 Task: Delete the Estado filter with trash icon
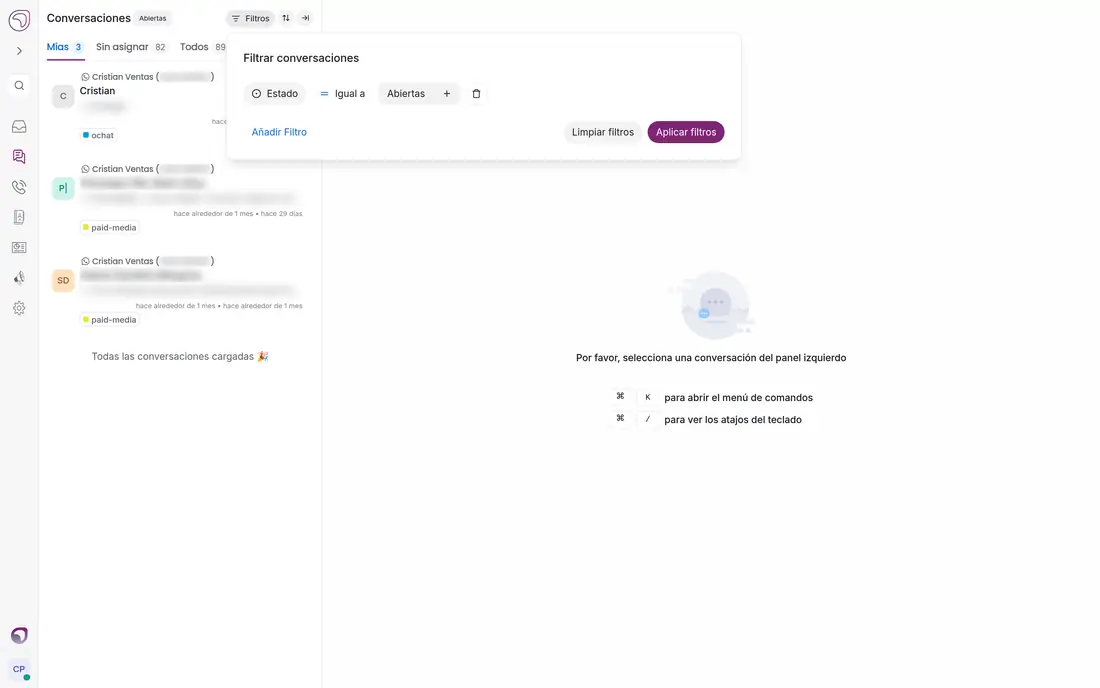pos(476,93)
